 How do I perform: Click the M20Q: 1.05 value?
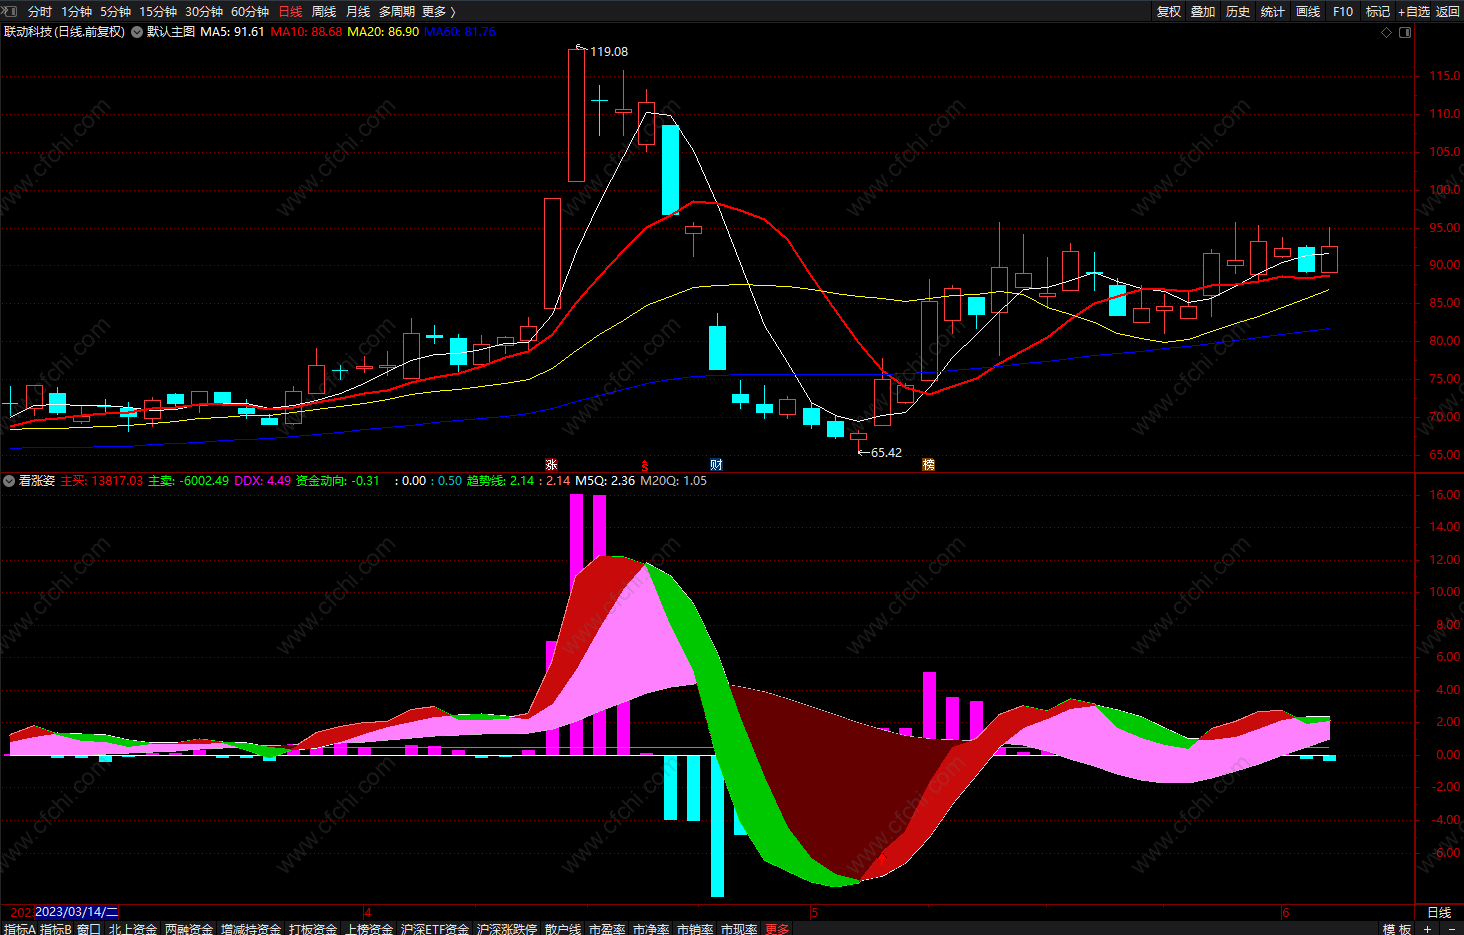point(673,481)
